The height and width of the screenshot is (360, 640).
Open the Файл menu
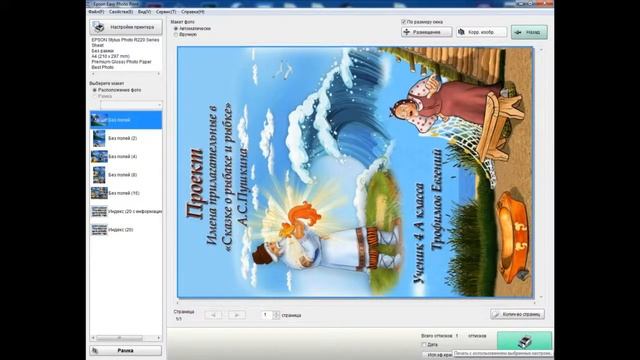click(96, 12)
